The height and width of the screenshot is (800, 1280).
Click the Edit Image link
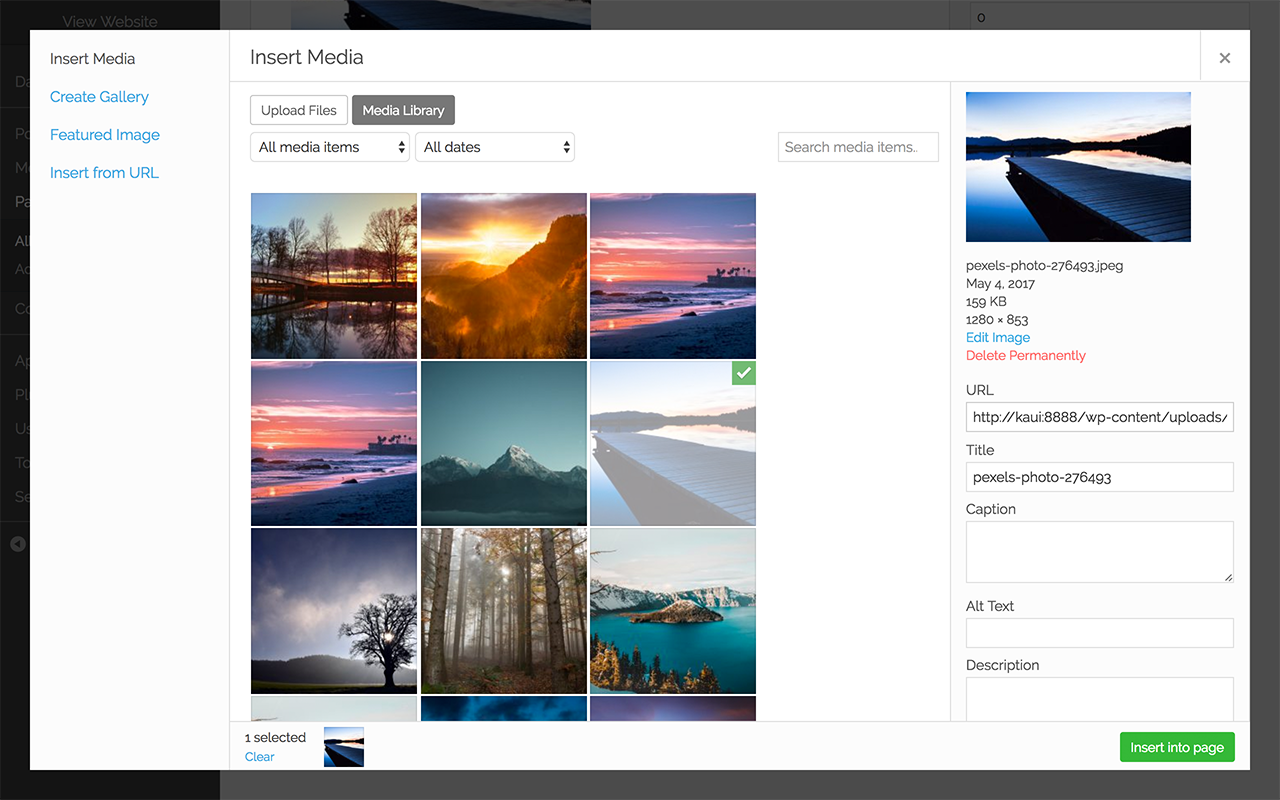997,338
